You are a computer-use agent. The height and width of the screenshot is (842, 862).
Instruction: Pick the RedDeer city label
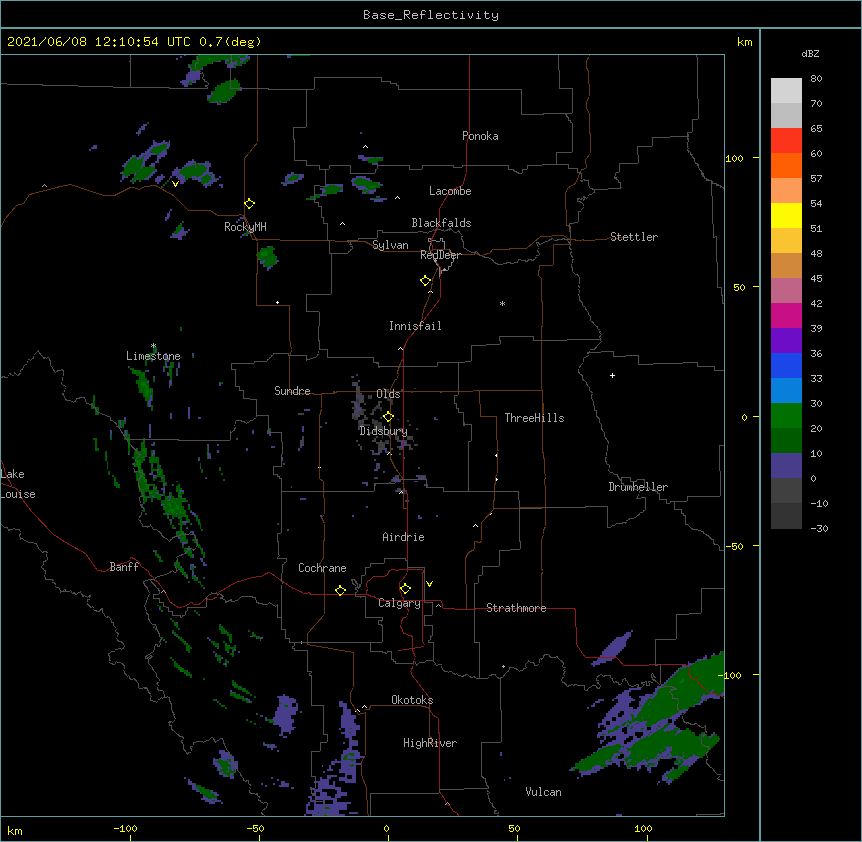pyautogui.click(x=440, y=255)
